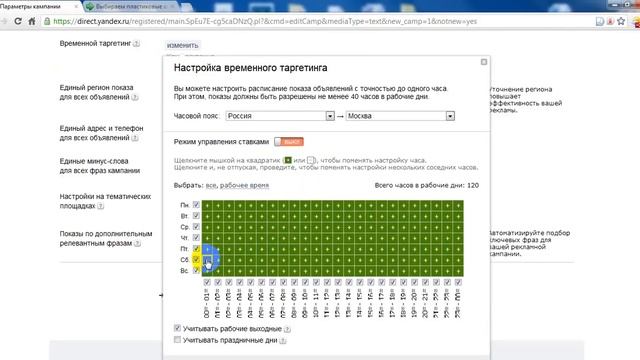The image size is (640, 360).
Task: Open help icon next to Временной таргетинг
Action: pyautogui.click(x=136, y=44)
